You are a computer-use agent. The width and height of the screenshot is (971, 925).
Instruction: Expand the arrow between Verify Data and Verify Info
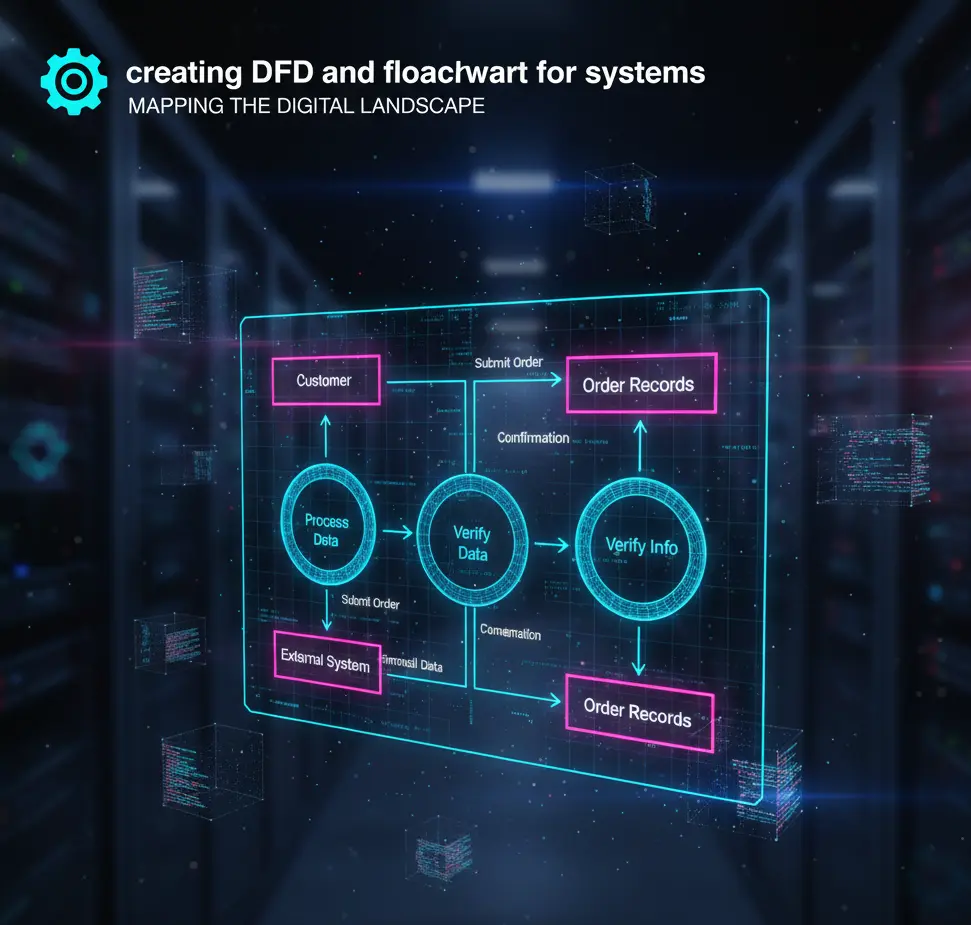549,544
